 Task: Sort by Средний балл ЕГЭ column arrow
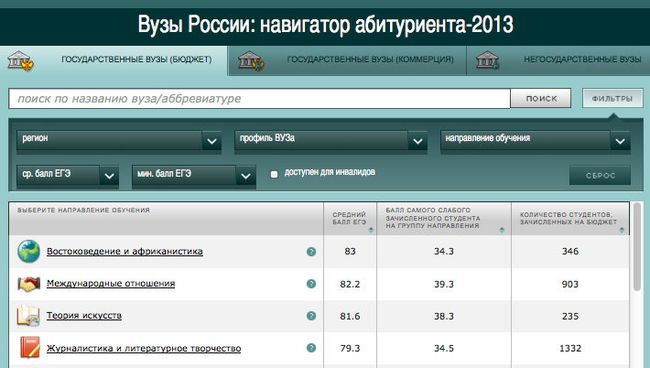click(x=371, y=230)
